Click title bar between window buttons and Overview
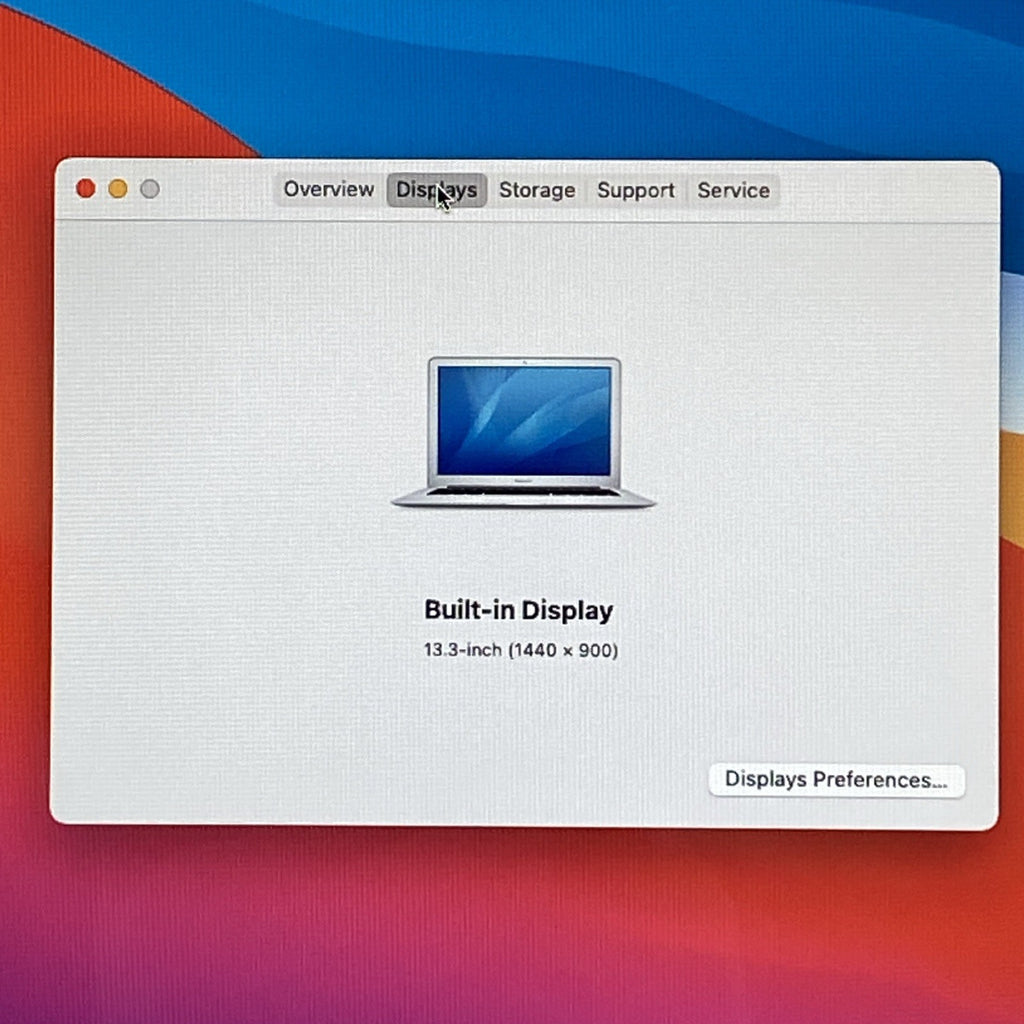This screenshot has width=1024, height=1024. point(217,189)
